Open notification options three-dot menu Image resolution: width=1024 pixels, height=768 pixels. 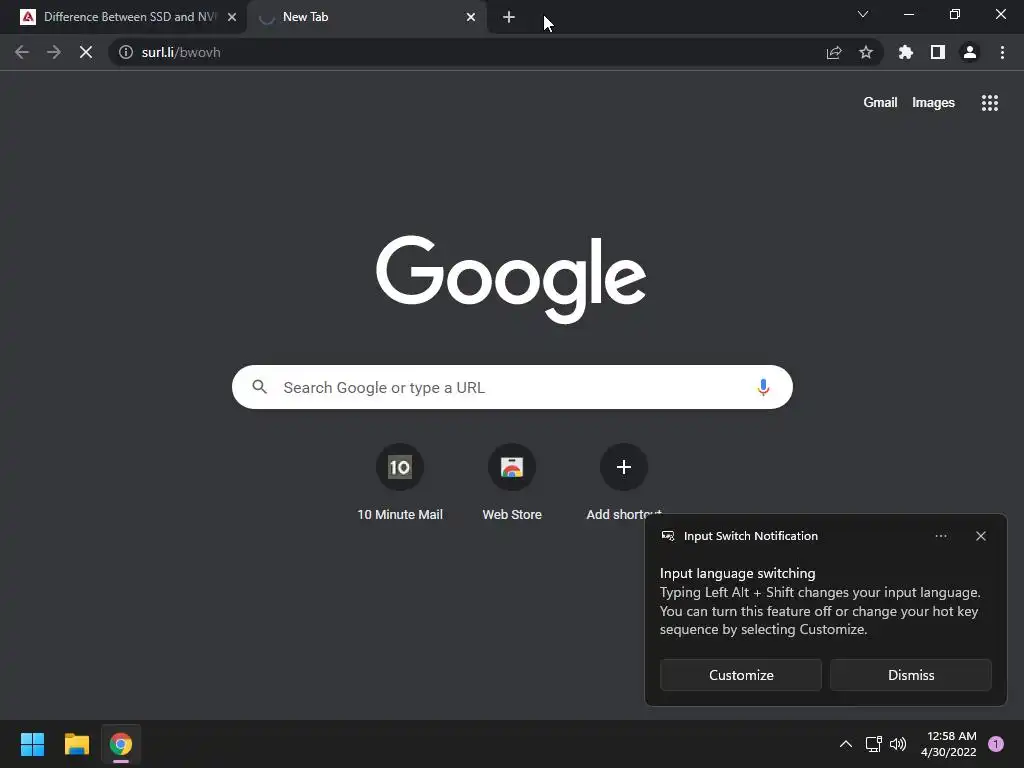coord(941,536)
